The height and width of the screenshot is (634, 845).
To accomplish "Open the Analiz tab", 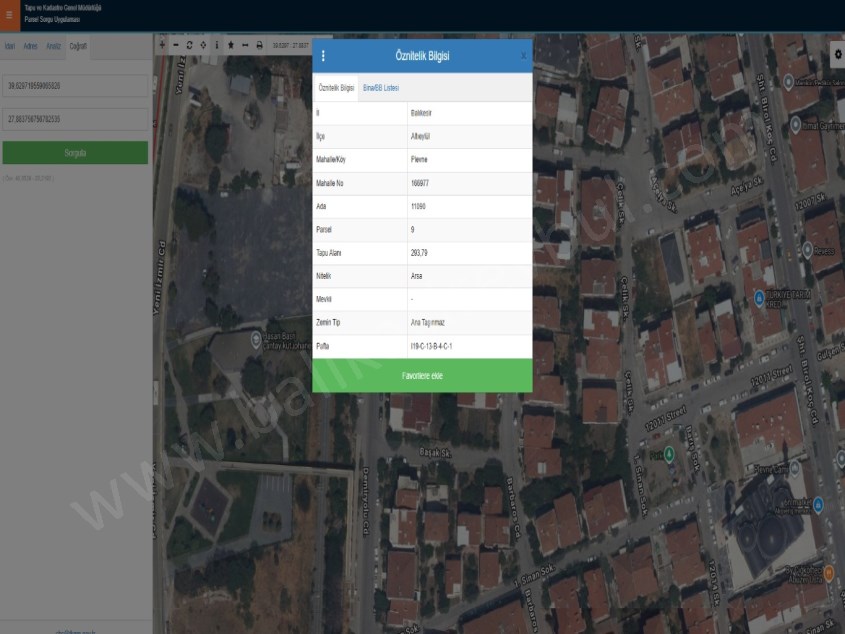I will (x=53, y=46).
